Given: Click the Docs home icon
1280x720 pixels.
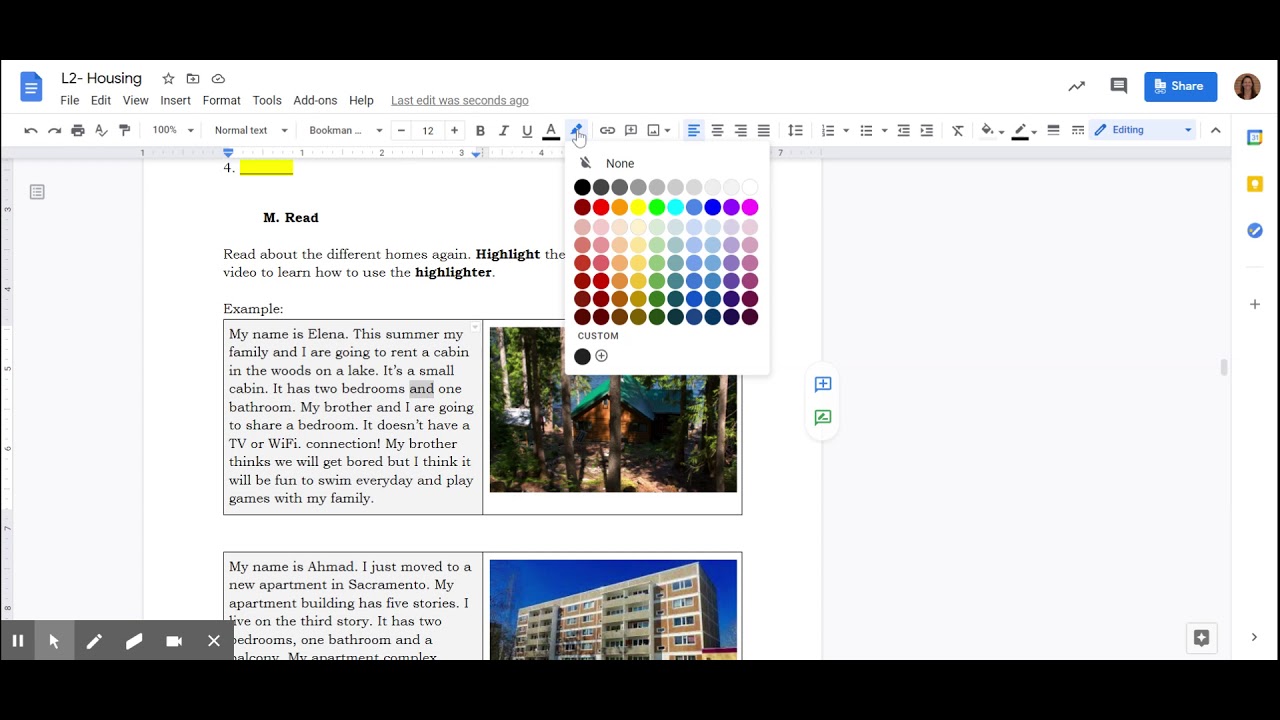Looking at the screenshot, I should (31, 87).
